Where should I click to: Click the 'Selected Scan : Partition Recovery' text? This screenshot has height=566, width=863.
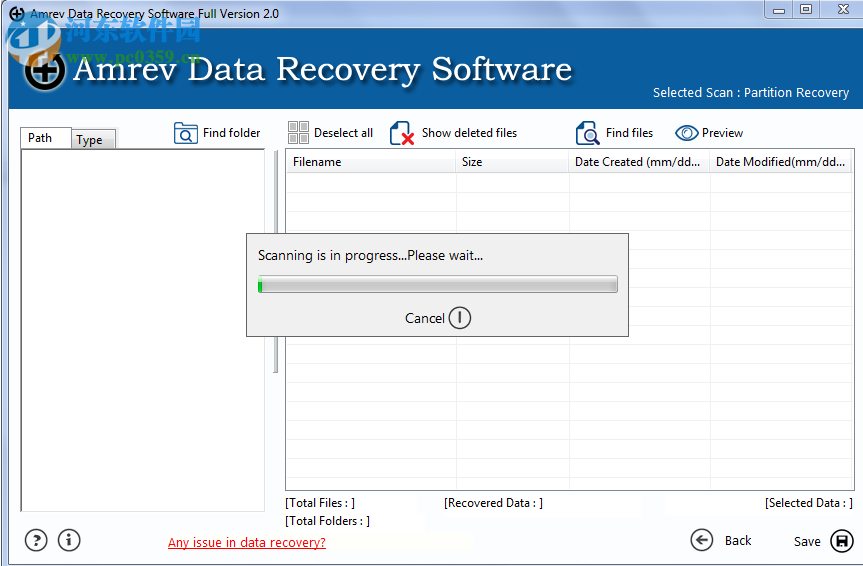[x=751, y=92]
